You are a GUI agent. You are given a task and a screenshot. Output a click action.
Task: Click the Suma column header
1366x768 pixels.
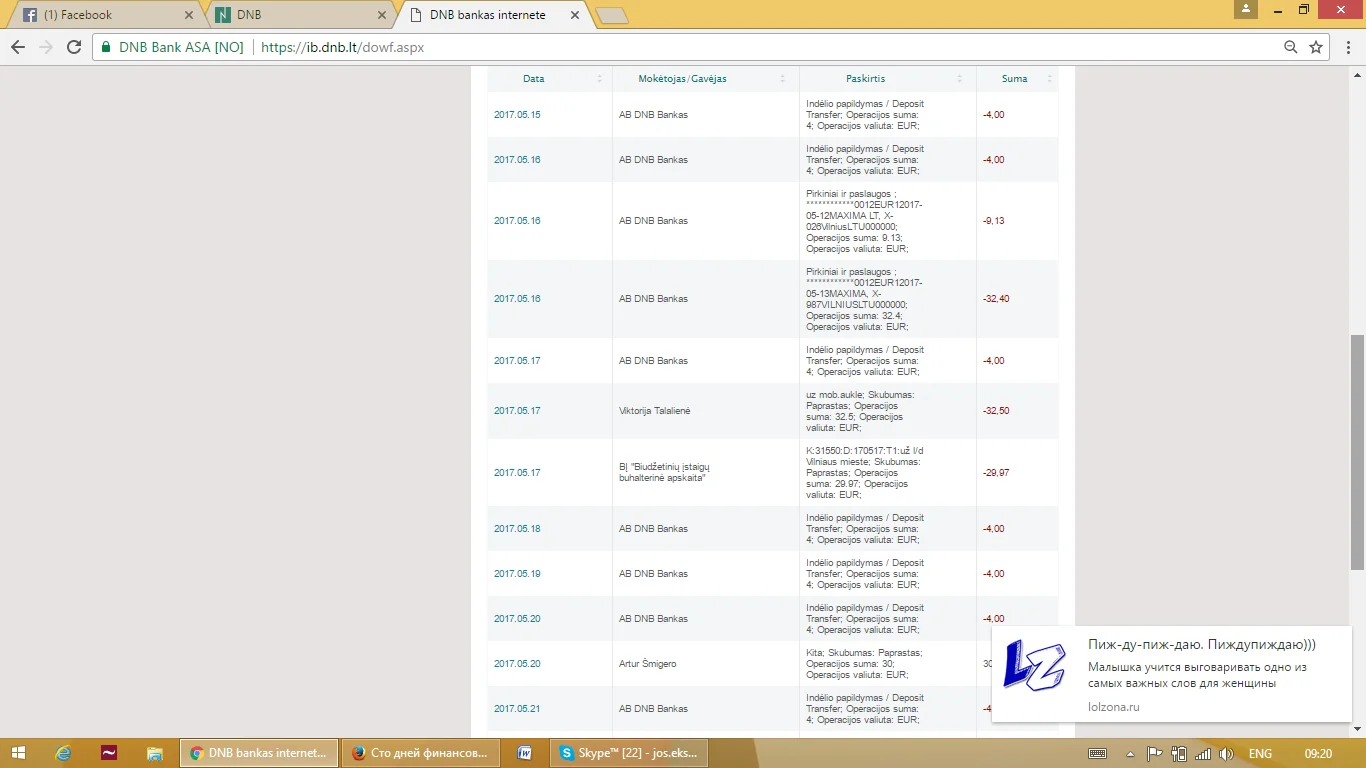click(x=1015, y=79)
